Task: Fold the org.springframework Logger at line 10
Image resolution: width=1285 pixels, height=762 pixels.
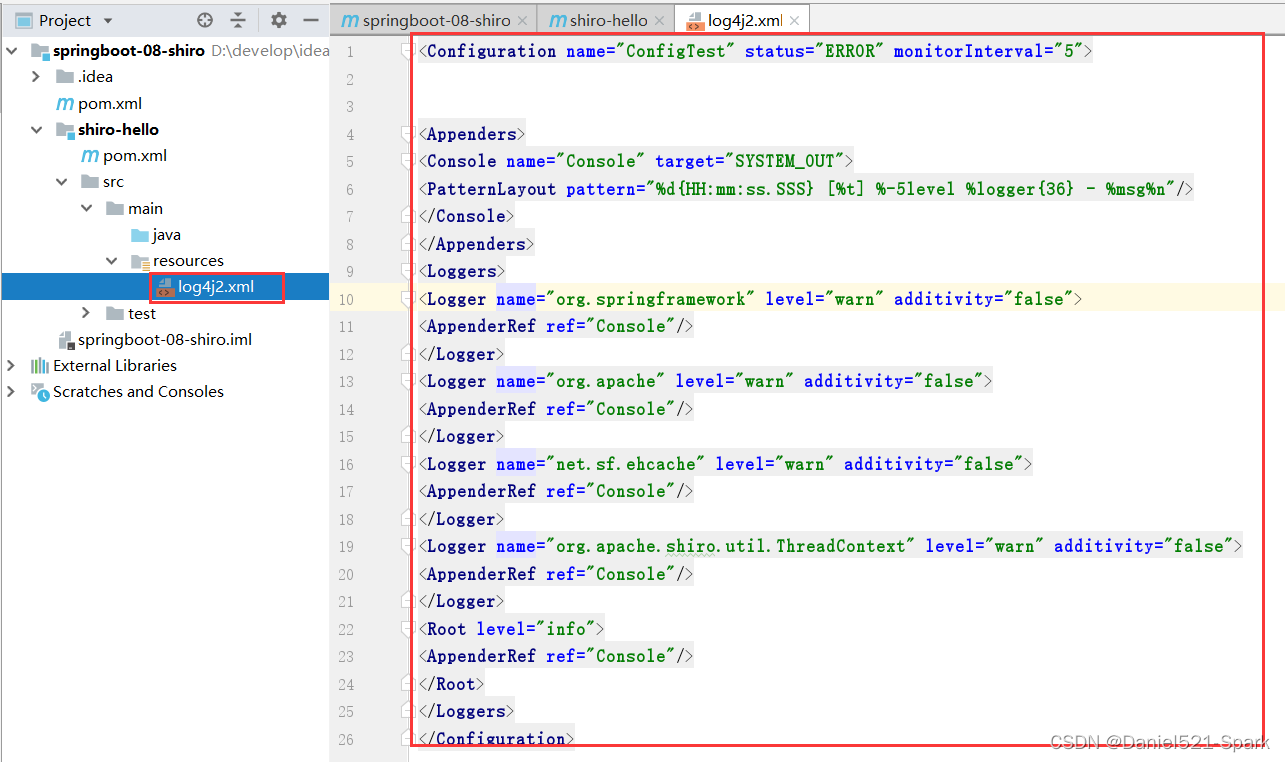Action: coord(407,298)
